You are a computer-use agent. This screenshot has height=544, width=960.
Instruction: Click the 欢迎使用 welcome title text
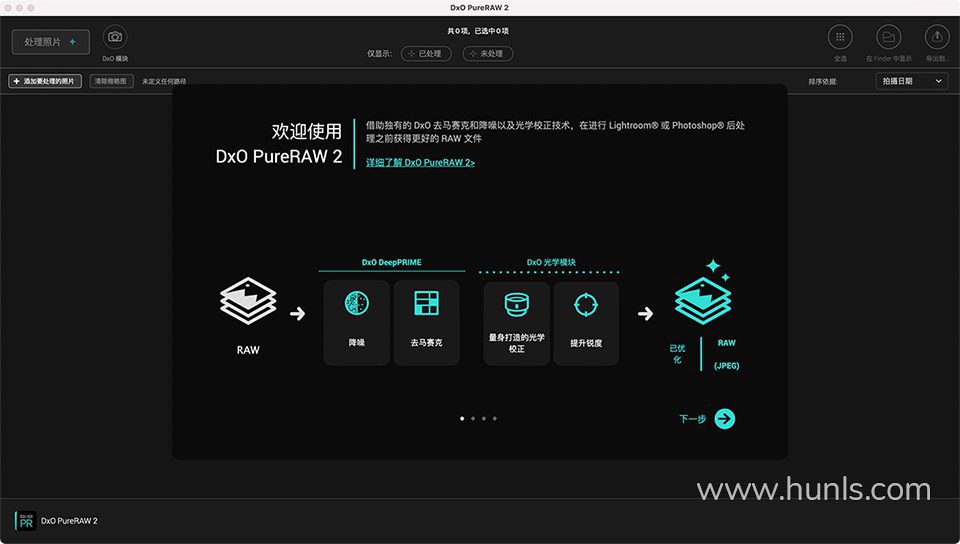[x=307, y=131]
